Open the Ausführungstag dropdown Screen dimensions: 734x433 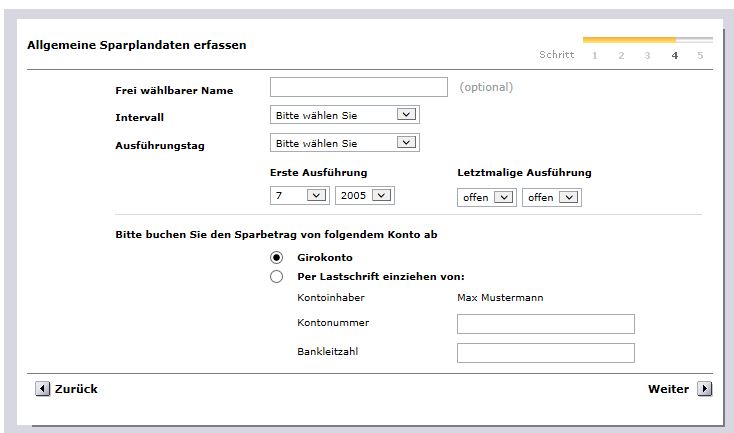(x=344, y=143)
